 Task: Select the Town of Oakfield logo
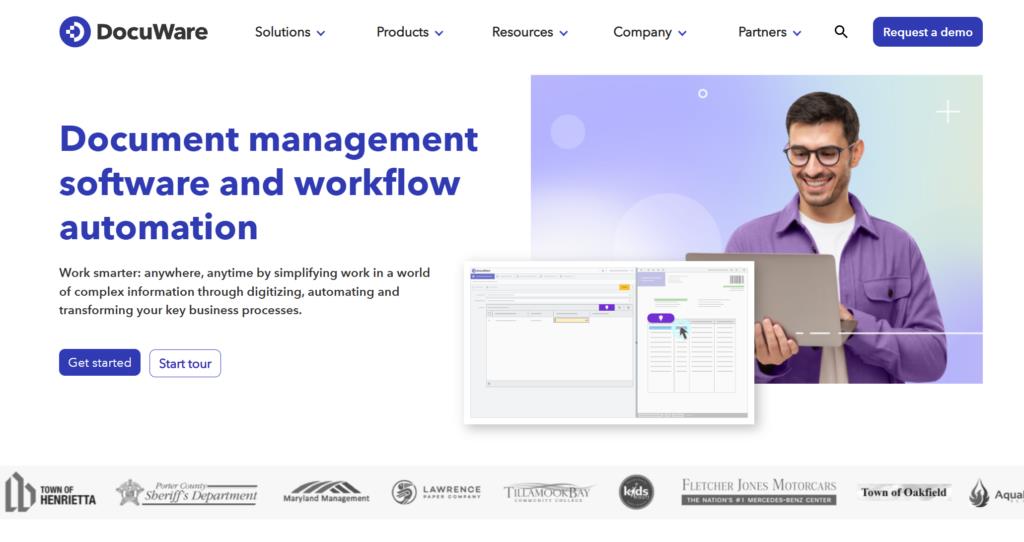click(x=904, y=492)
